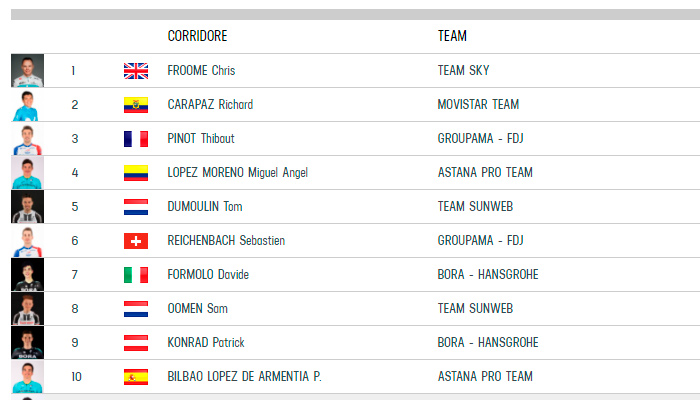Open ASTANA PRO TEAM for Lopez Moreno
The height and width of the screenshot is (400, 700).
tap(485, 173)
